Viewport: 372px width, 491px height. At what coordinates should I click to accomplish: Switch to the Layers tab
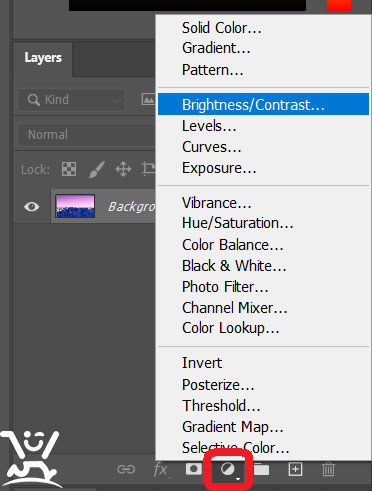click(x=43, y=58)
